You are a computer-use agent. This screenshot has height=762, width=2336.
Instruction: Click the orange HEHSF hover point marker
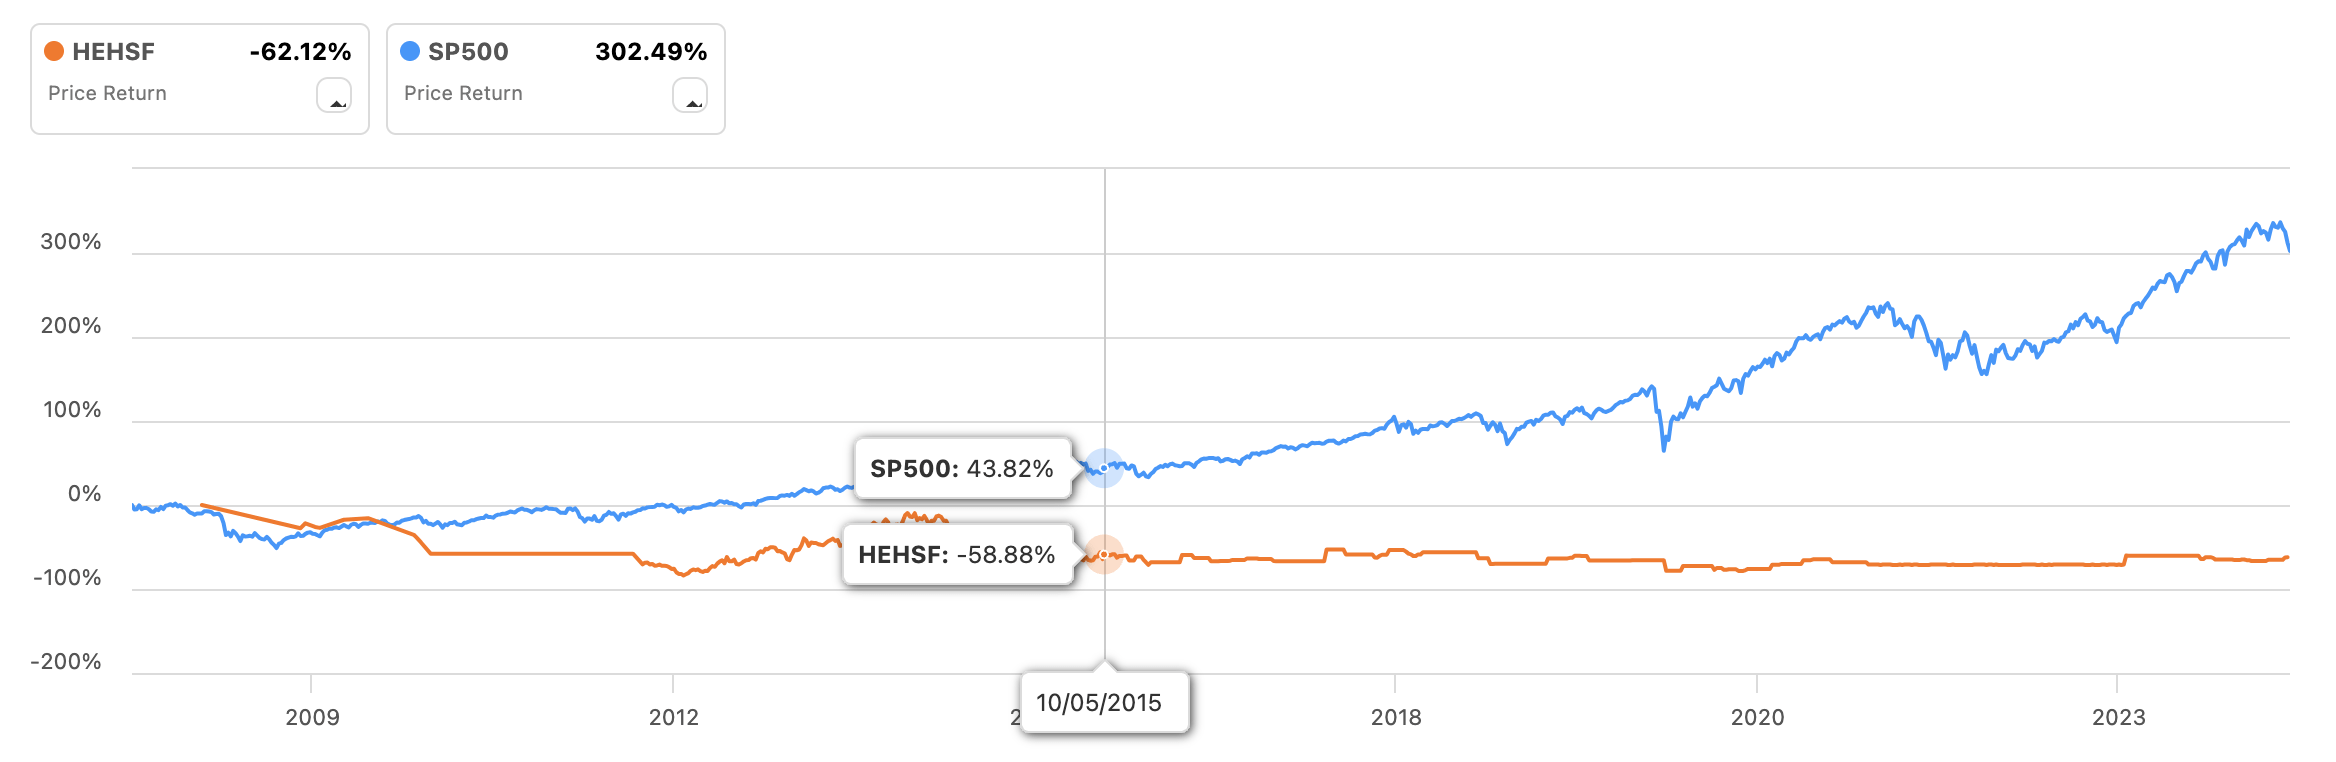coord(1104,554)
